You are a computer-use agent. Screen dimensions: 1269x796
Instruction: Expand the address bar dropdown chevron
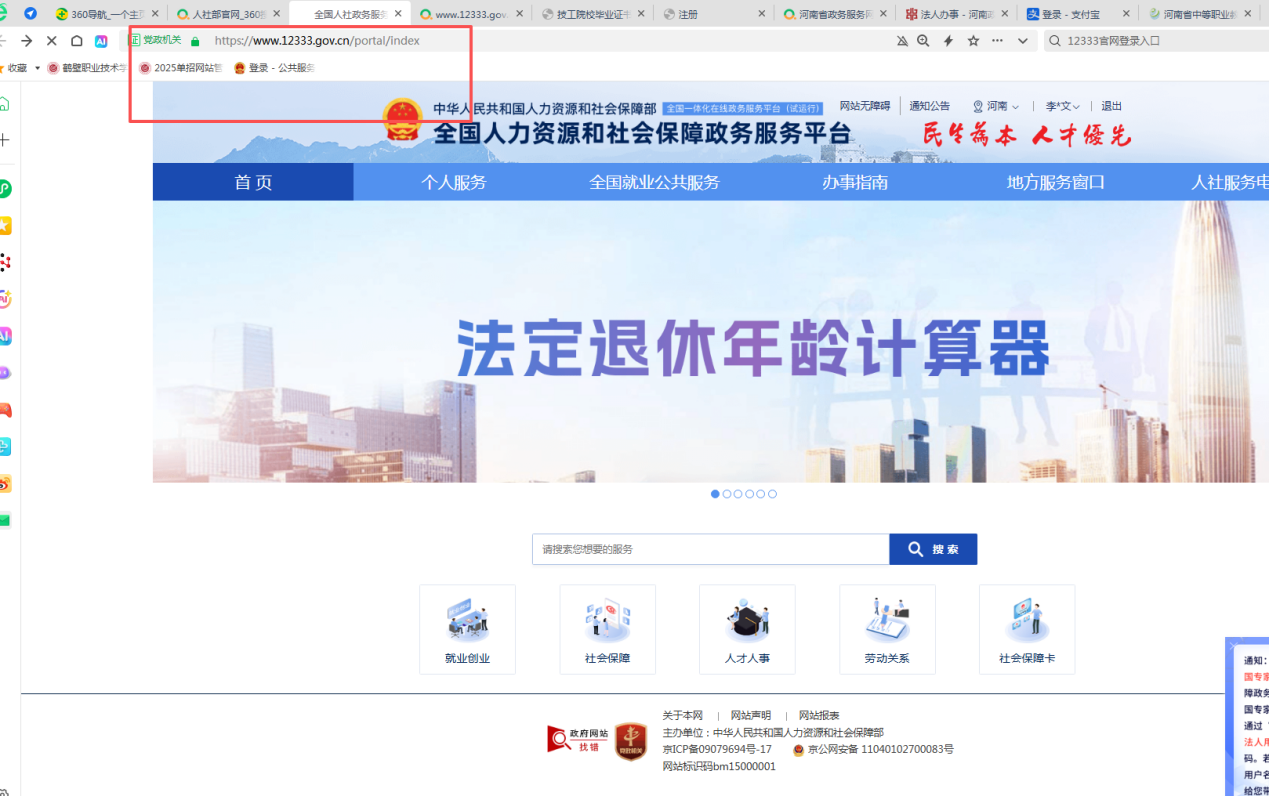(1022, 41)
